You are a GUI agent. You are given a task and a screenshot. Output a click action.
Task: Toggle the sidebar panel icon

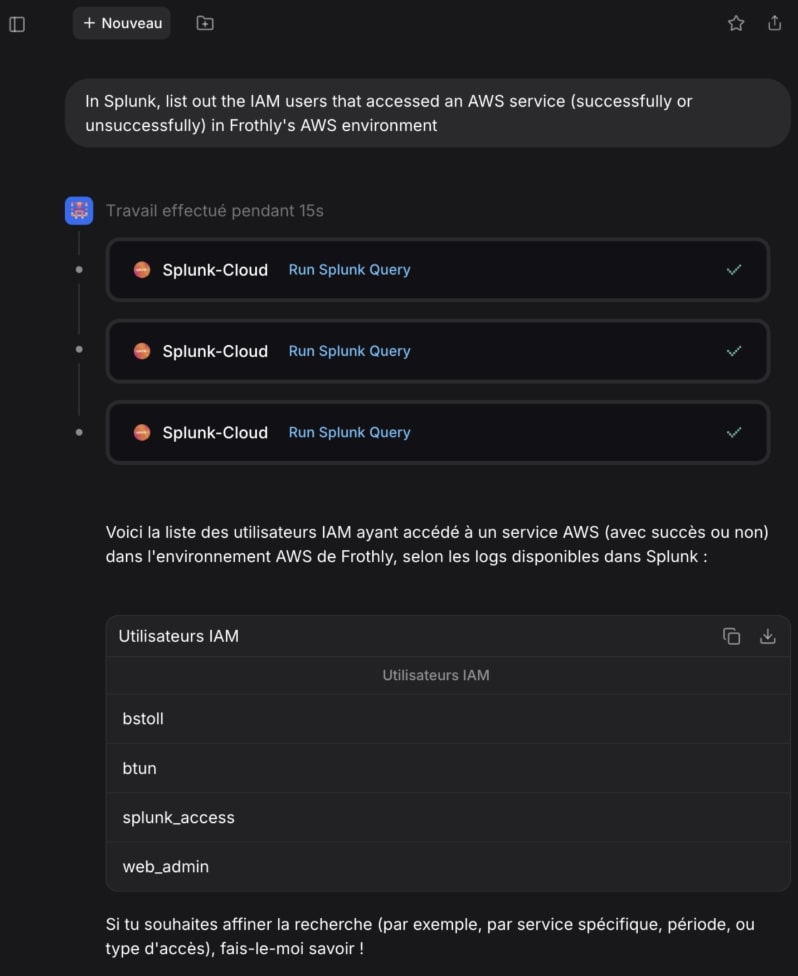17,24
